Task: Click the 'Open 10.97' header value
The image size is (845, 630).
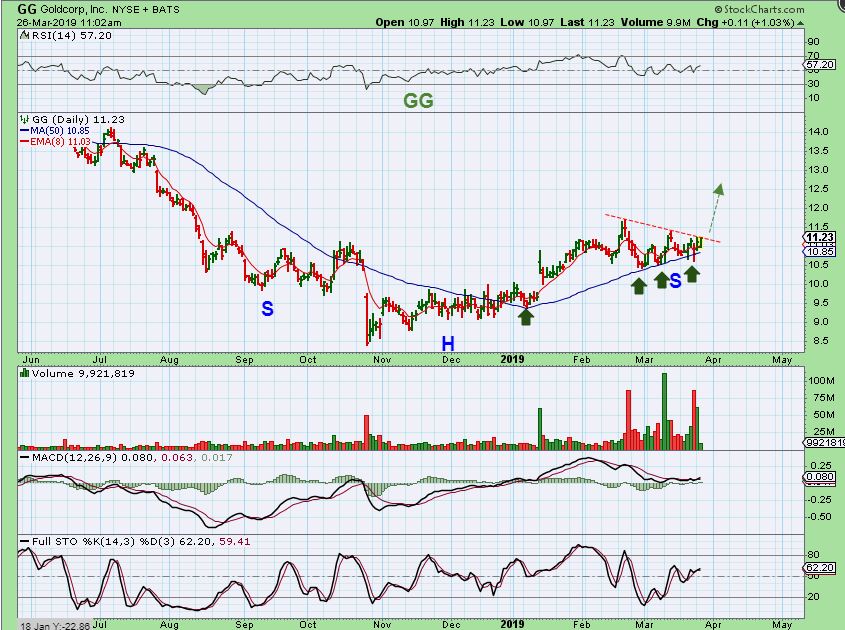Action: point(405,23)
